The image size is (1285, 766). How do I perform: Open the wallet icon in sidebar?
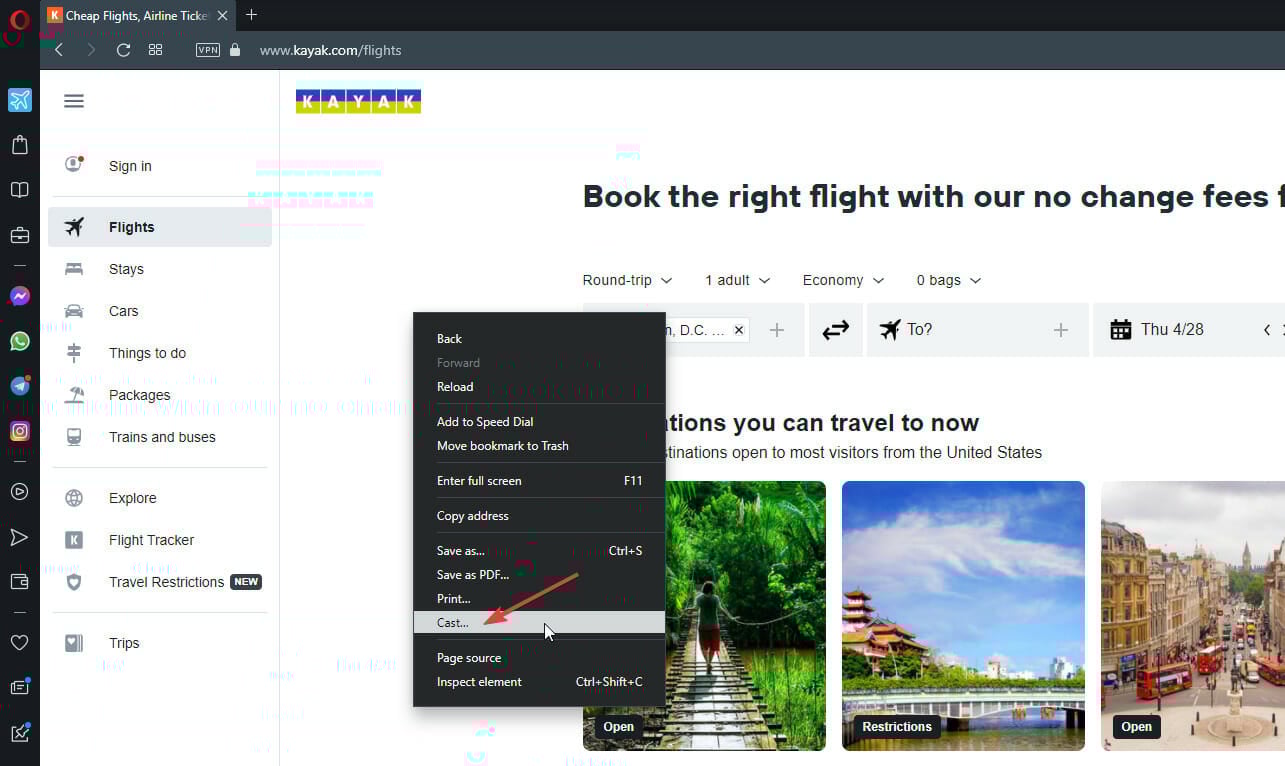coord(19,581)
